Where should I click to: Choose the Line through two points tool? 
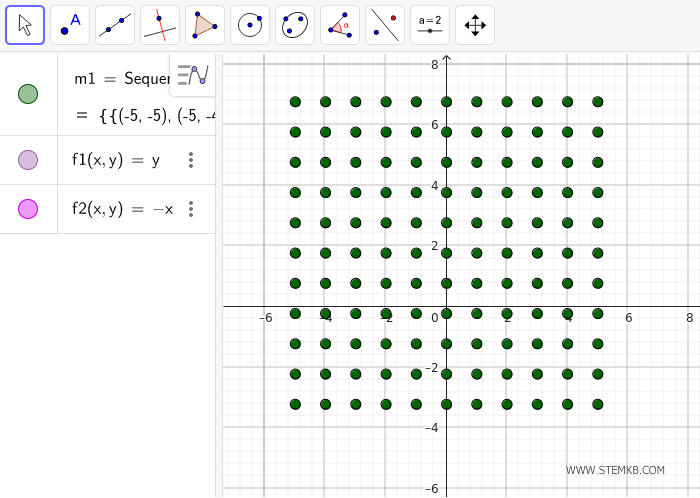click(115, 25)
